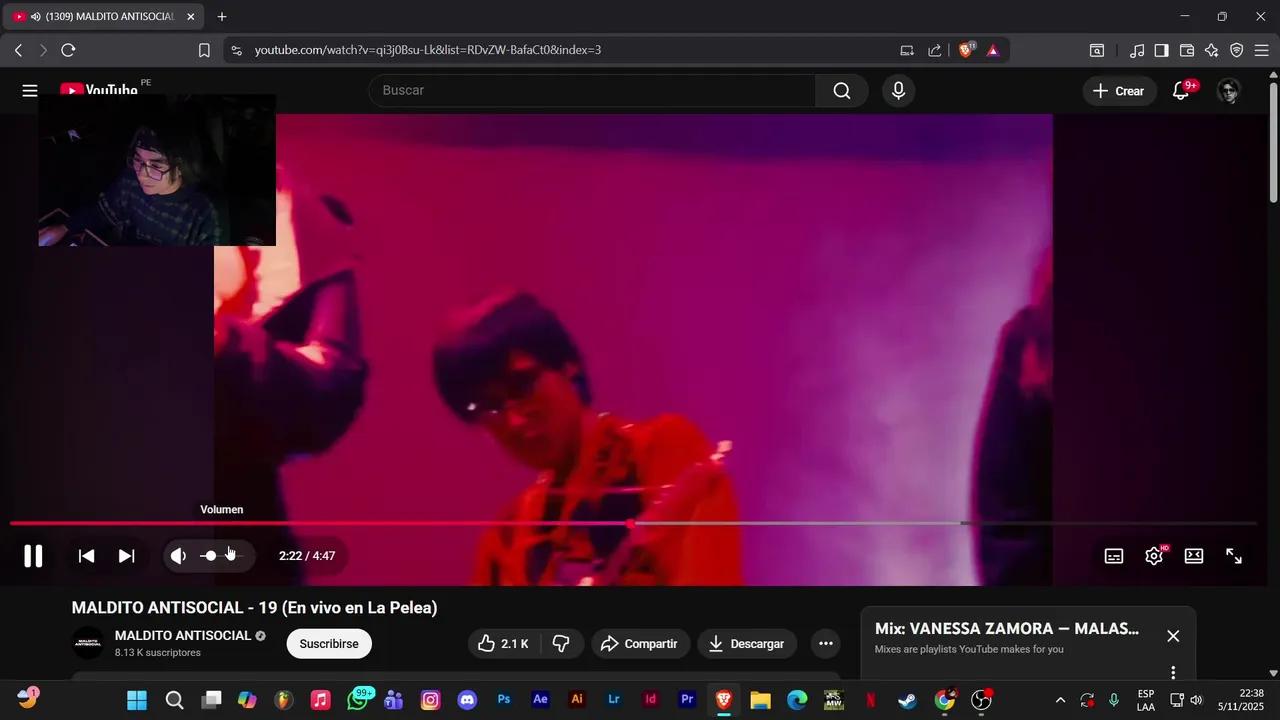Viewport: 1280px width, 720px height.
Task: Share video via Compartir button
Action: coord(640,644)
